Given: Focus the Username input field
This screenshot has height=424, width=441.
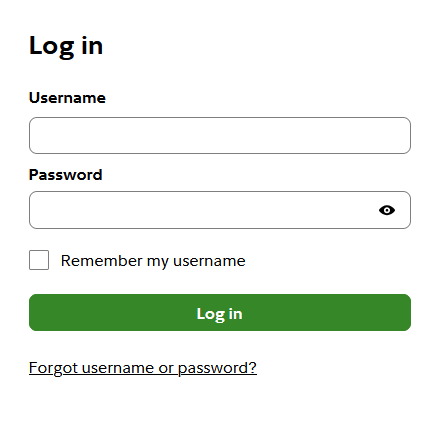Looking at the screenshot, I should pyautogui.click(x=220, y=135).
